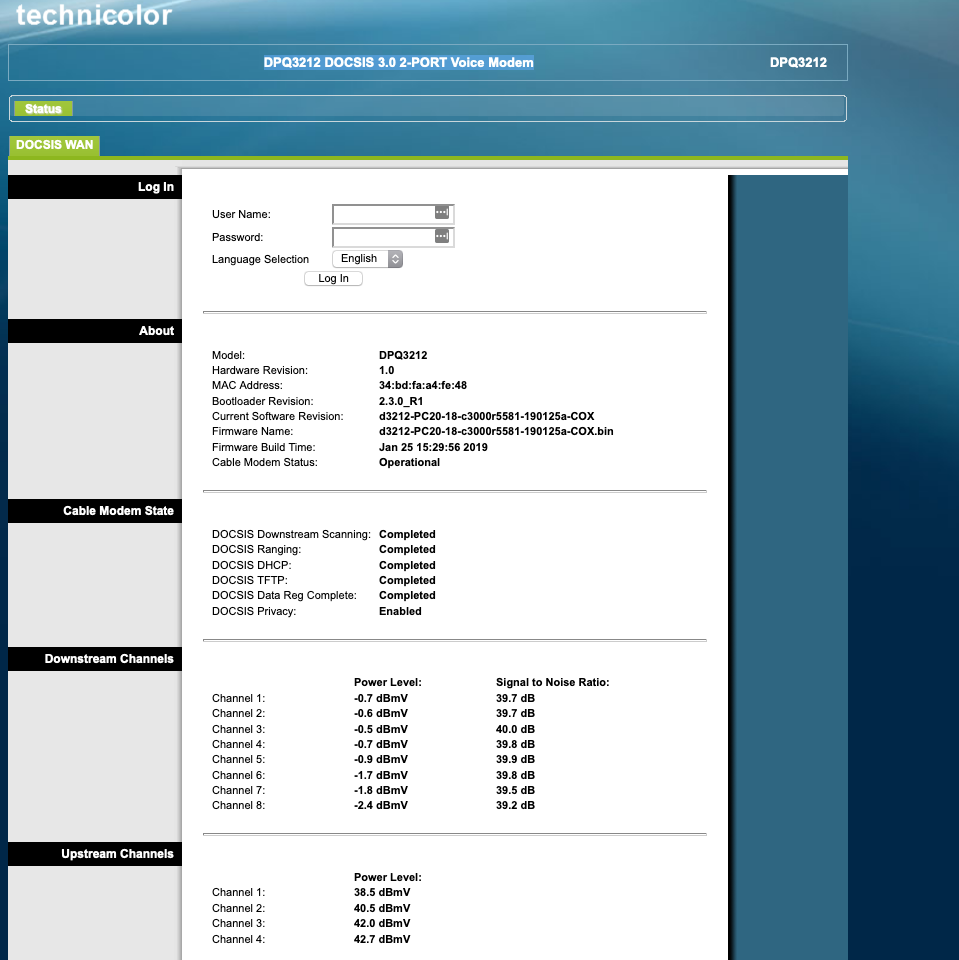Screen dimensions: 959x960
Task: Click the firmware name ending in COX.bin
Action: [x=496, y=431]
